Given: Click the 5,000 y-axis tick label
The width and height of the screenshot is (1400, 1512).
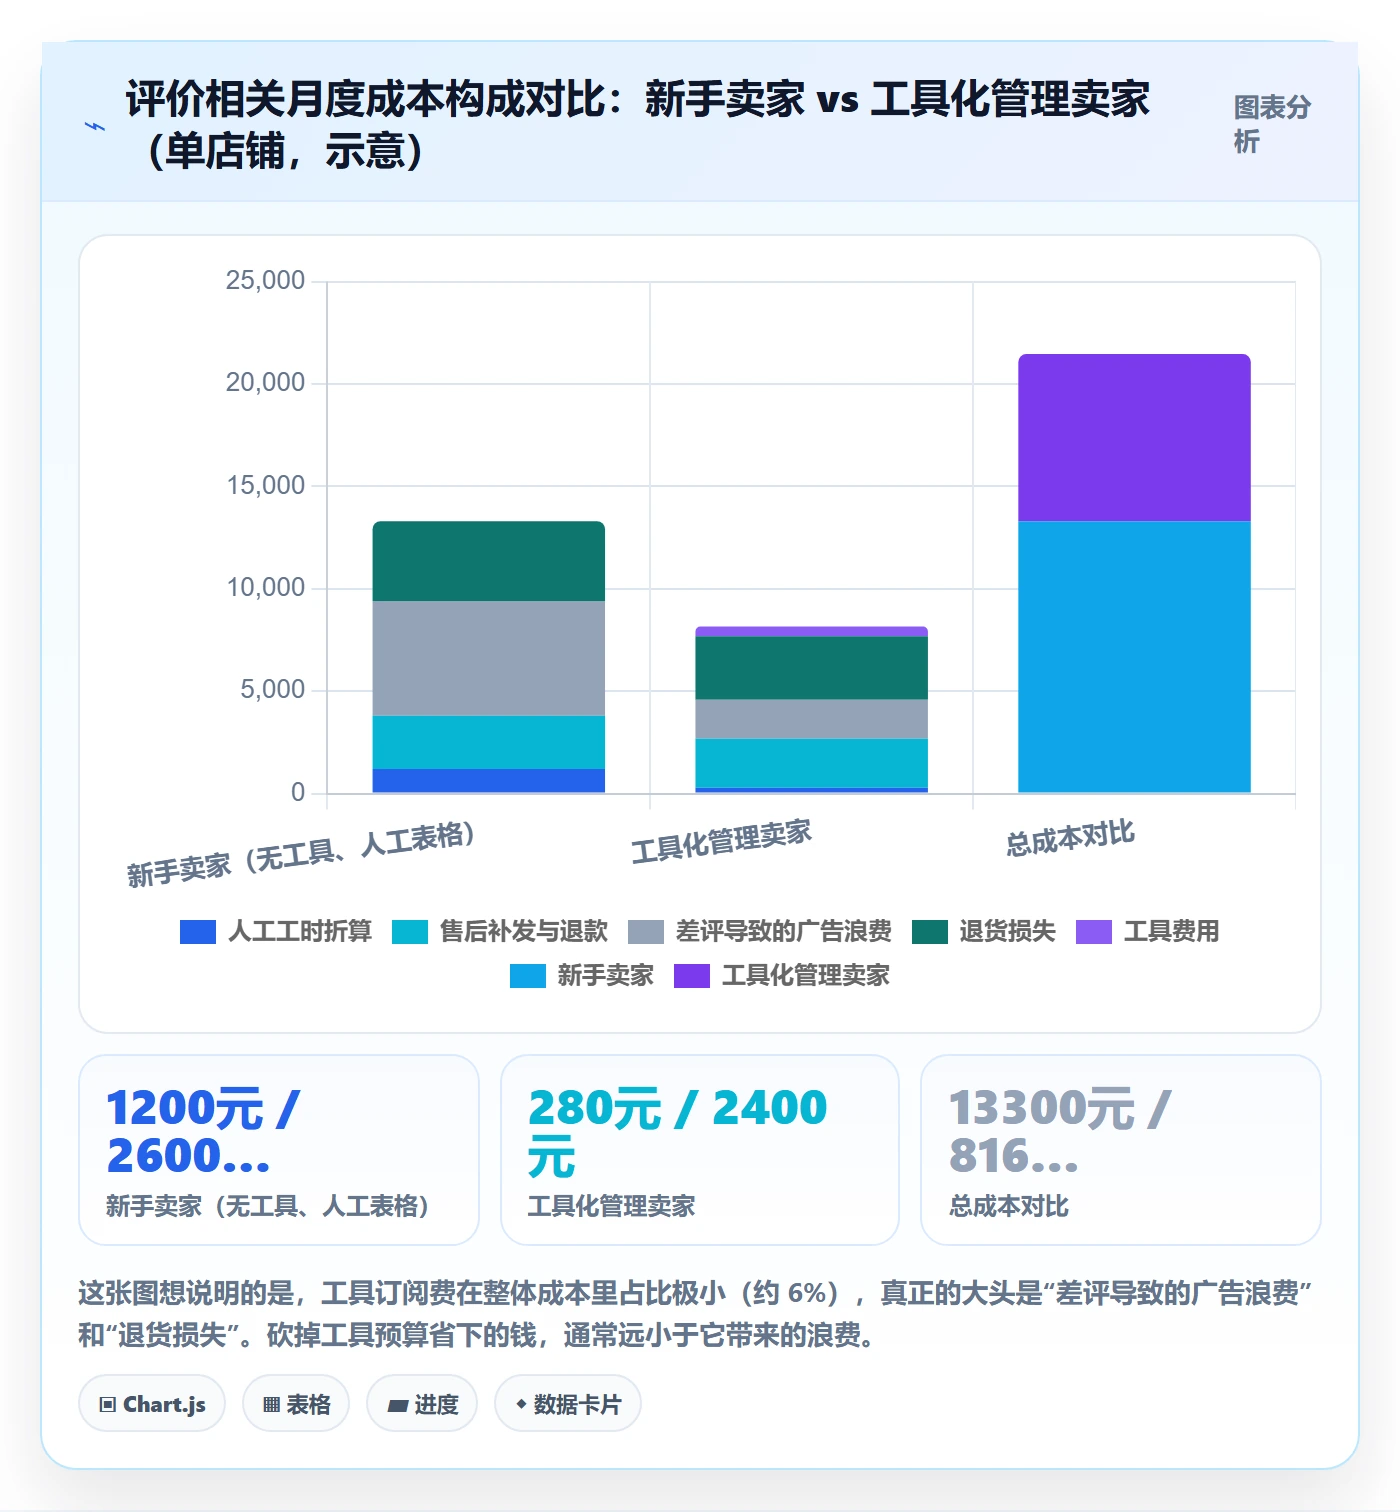Looking at the screenshot, I should (272, 689).
